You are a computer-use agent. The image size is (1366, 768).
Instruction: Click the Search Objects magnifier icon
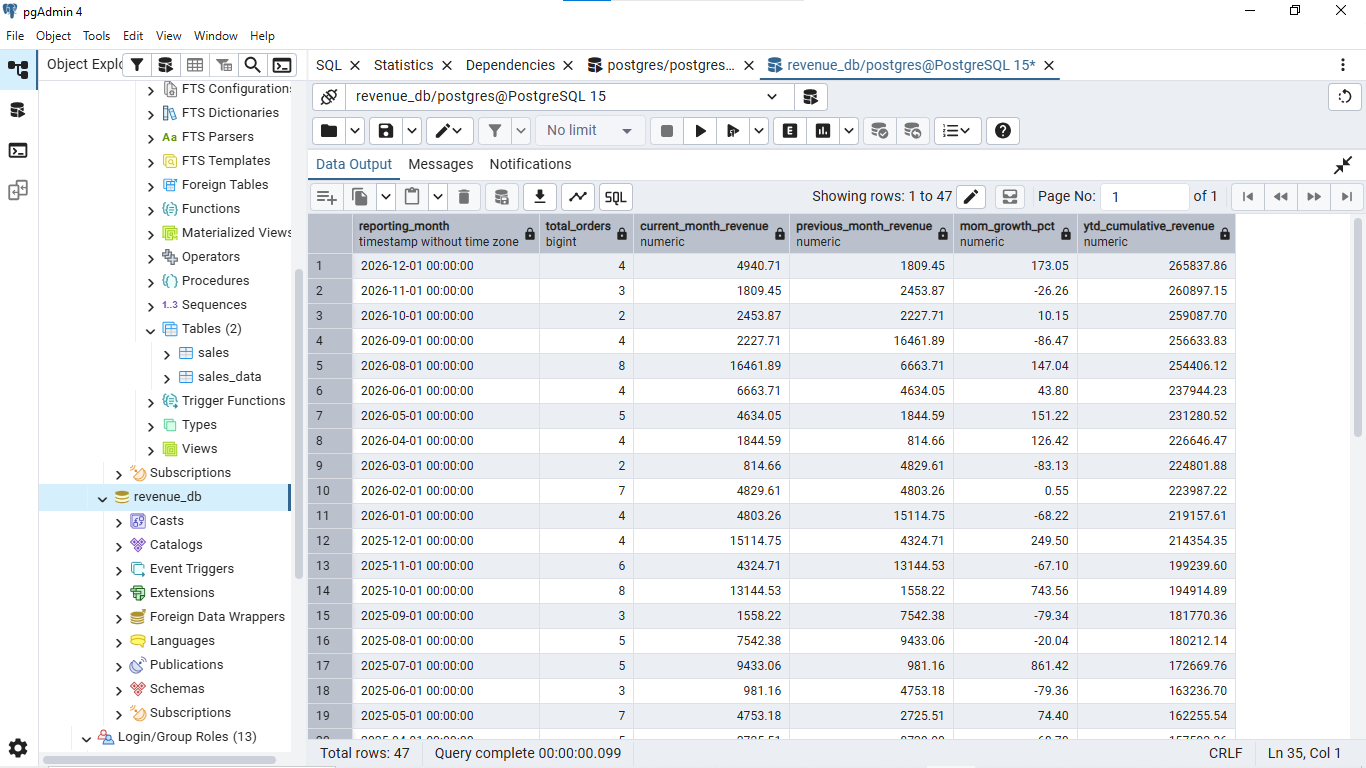[x=253, y=65]
